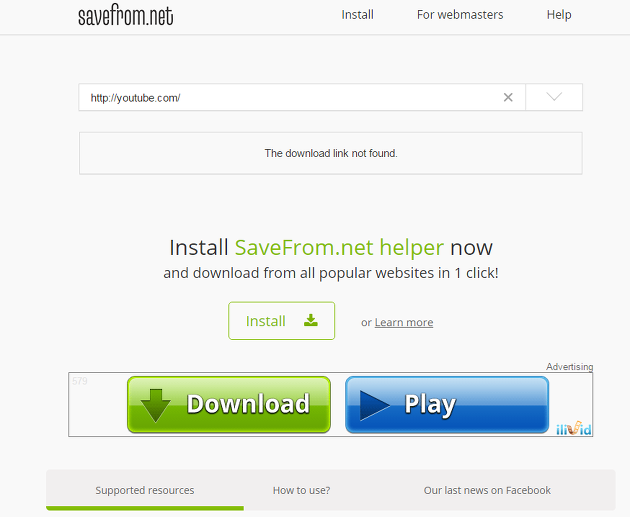Image resolution: width=630 pixels, height=517 pixels.
Task: Click the green Download ad button
Action: coord(229,405)
